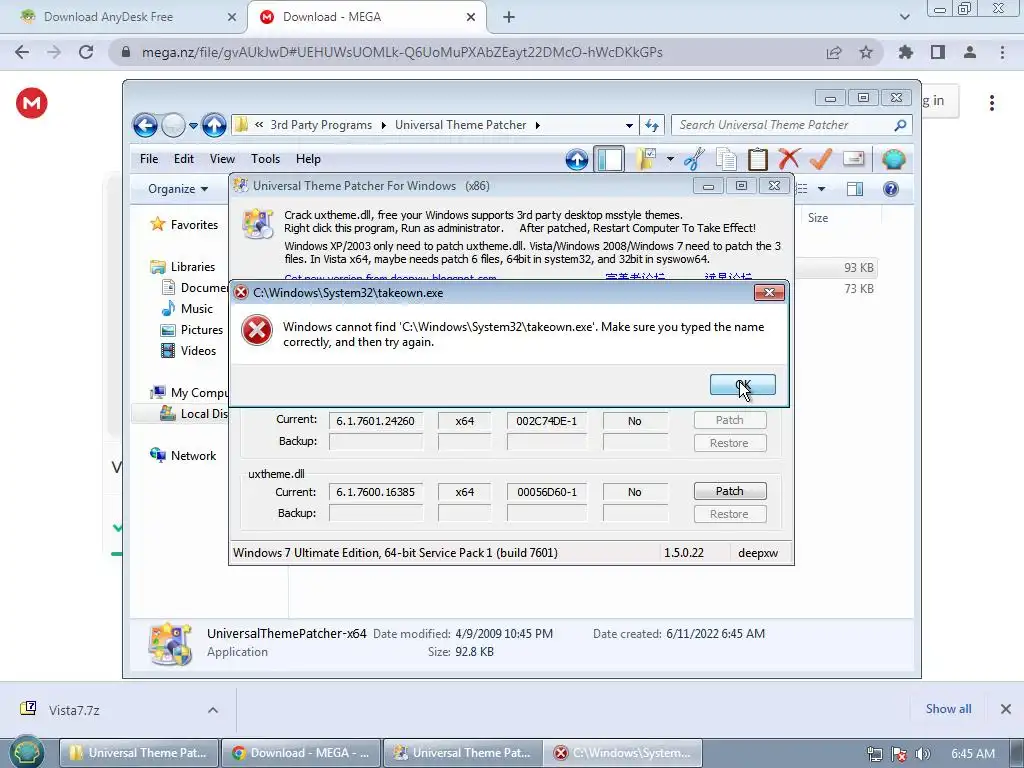1024x768 pixels.
Task: Click Show all downloads link
Action: point(948,709)
